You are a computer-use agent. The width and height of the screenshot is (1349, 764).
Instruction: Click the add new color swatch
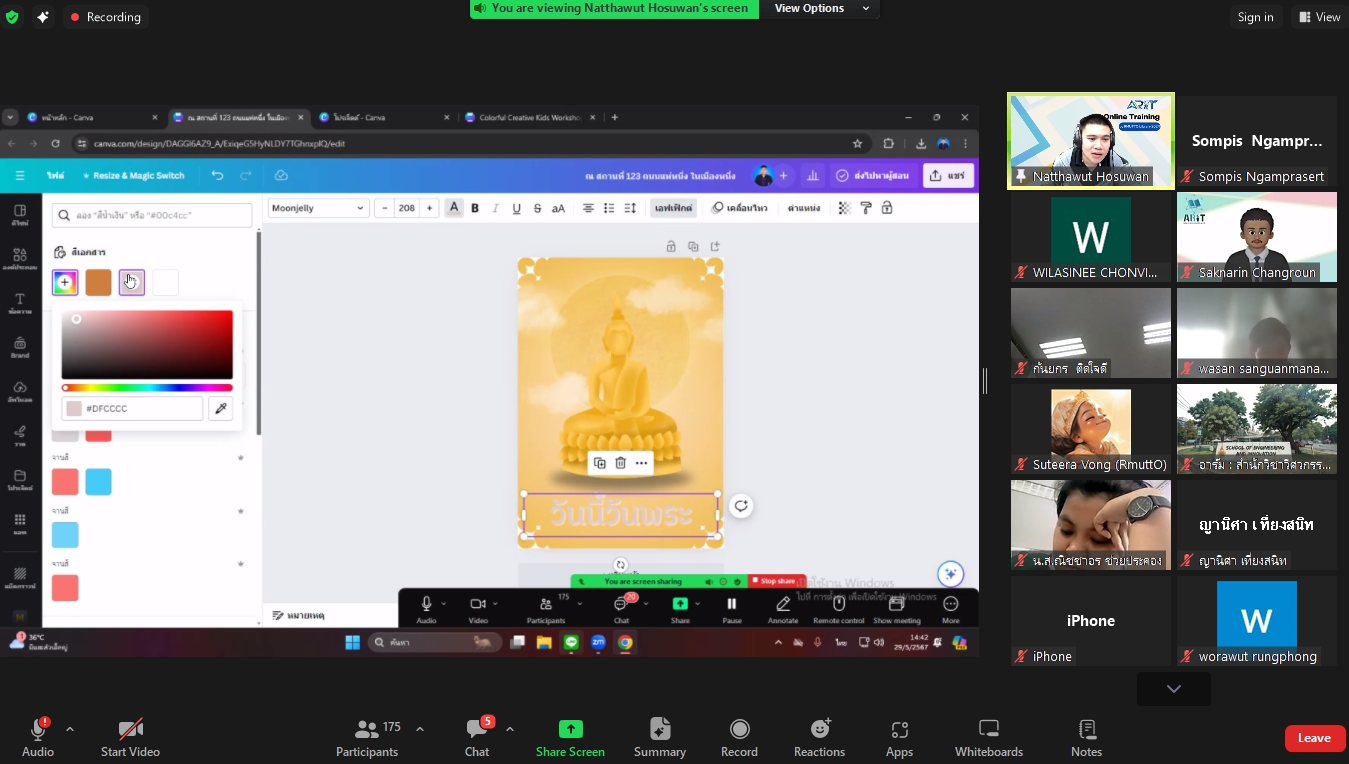click(x=64, y=283)
